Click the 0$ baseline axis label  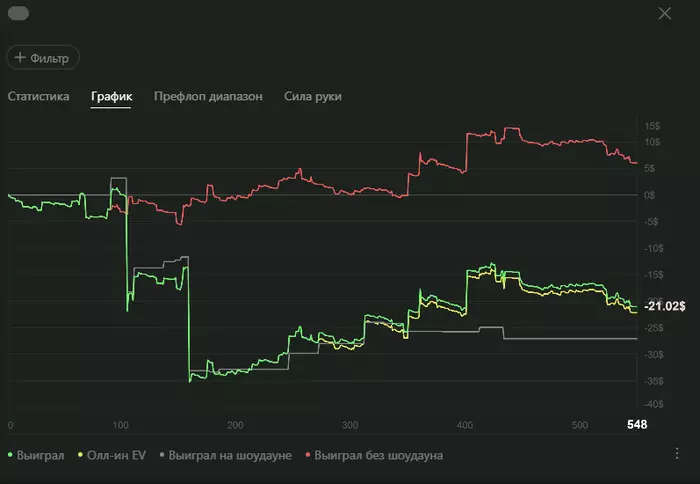click(650, 195)
